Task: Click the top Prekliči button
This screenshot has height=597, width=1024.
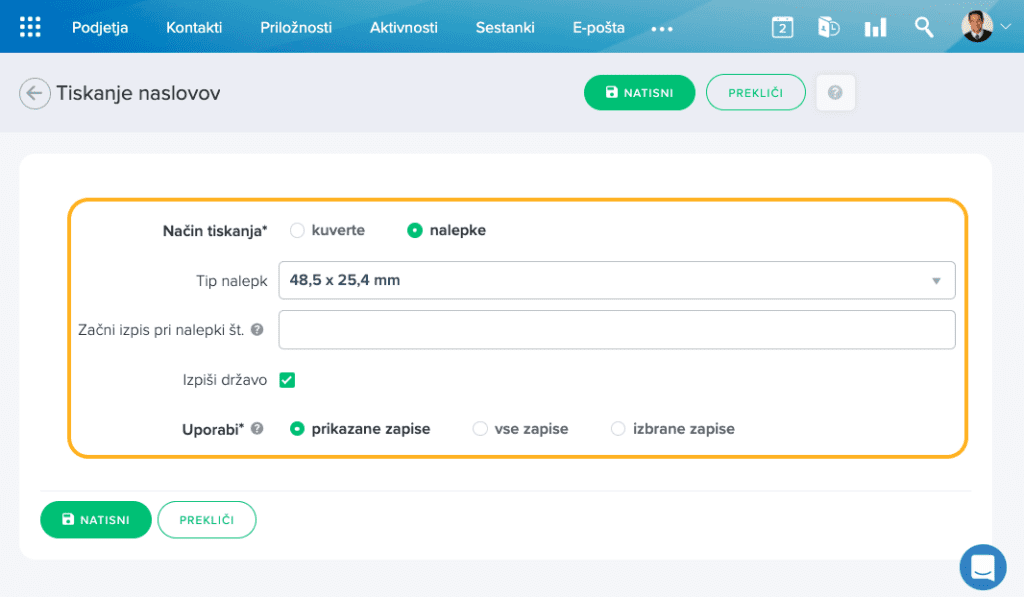Action: point(755,93)
